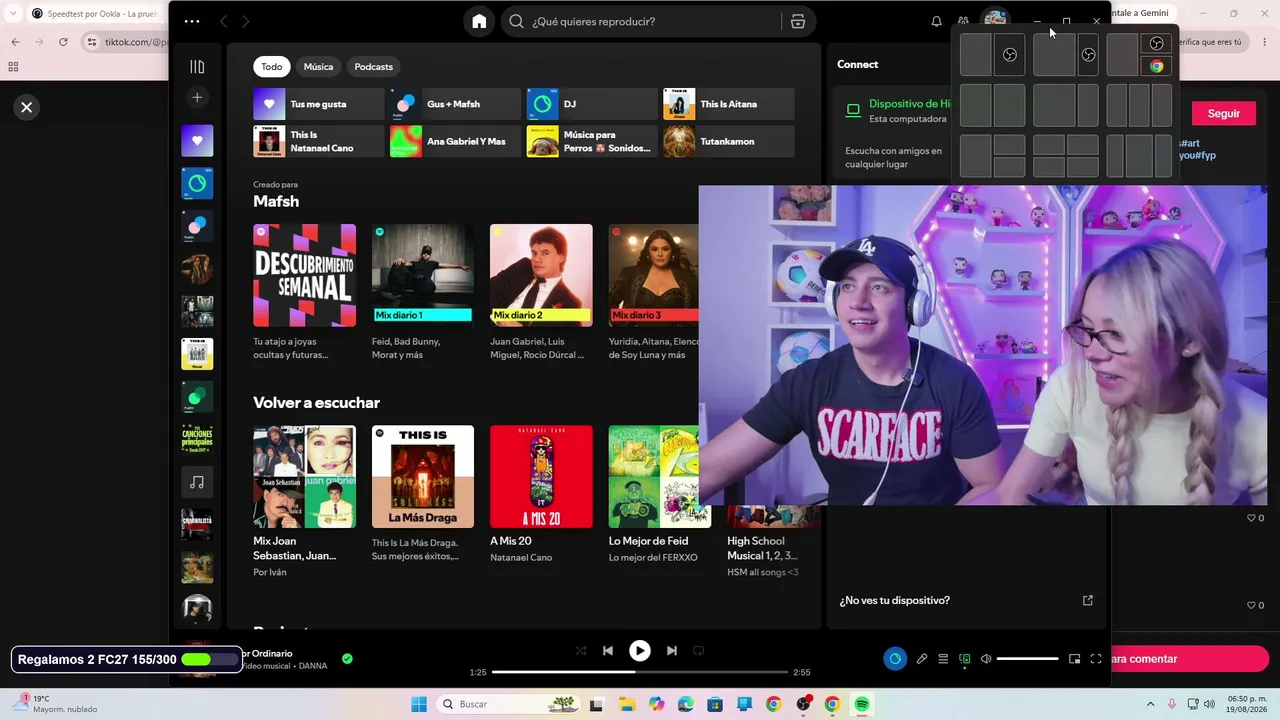The image size is (1280, 720).
Task: Open This Is Natanael Cano shortcut
Action: pyautogui.click(x=319, y=141)
